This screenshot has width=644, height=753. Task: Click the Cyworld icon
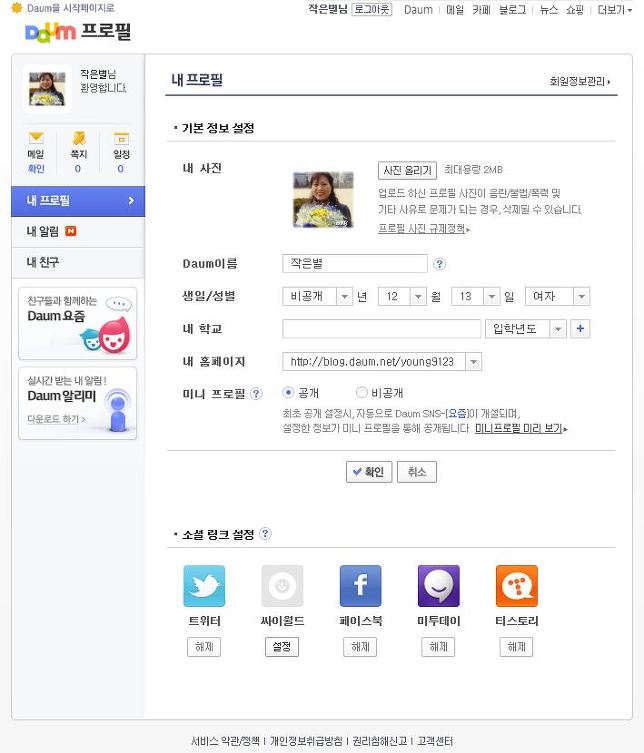click(x=282, y=586)
